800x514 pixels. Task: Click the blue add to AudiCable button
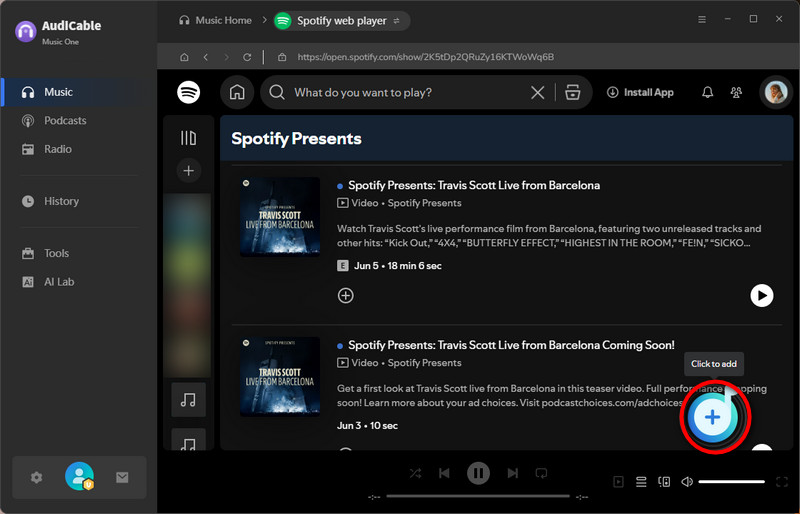tap(713, 417)
